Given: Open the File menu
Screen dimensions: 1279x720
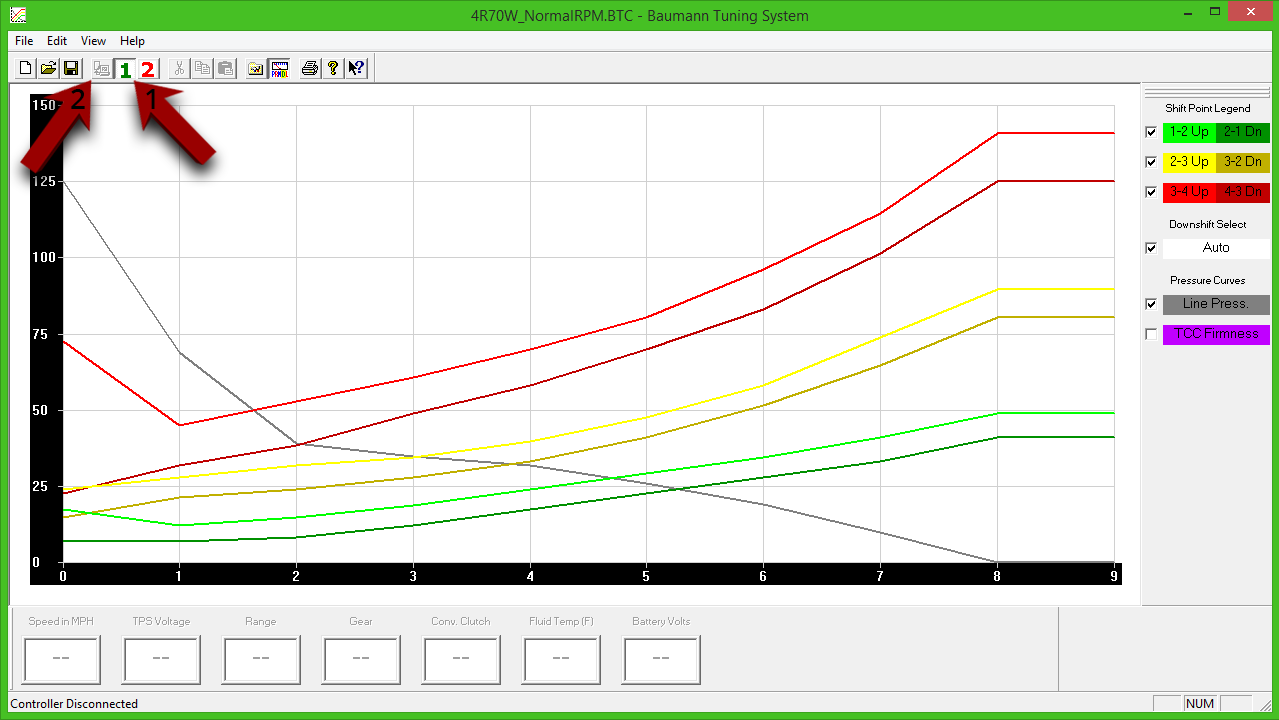Looking at the screenshot, I should point(24,41).
